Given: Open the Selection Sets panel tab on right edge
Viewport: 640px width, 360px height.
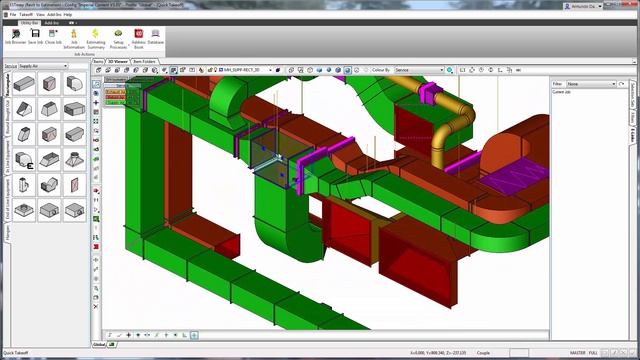Looking at the screenshot, I should pyautogui.click(x=633, y=95).
